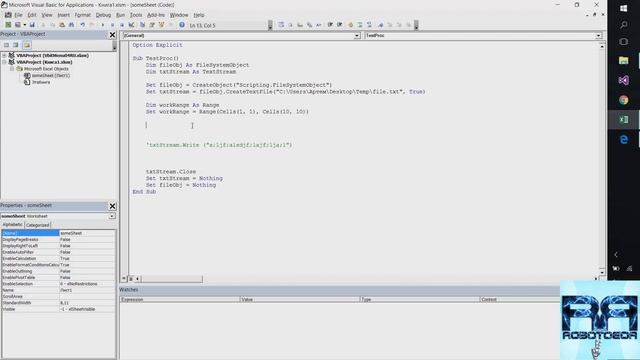
Task: Click the Redo icon in the toolbar
Action: point(92,25)
